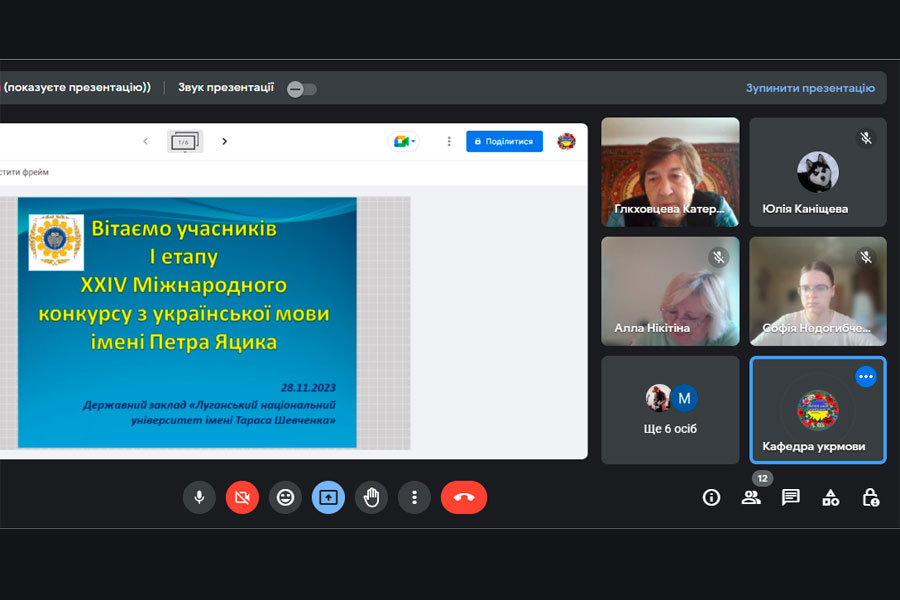Click the Поділитися button
900x600 pixels.
pos(504,141)
